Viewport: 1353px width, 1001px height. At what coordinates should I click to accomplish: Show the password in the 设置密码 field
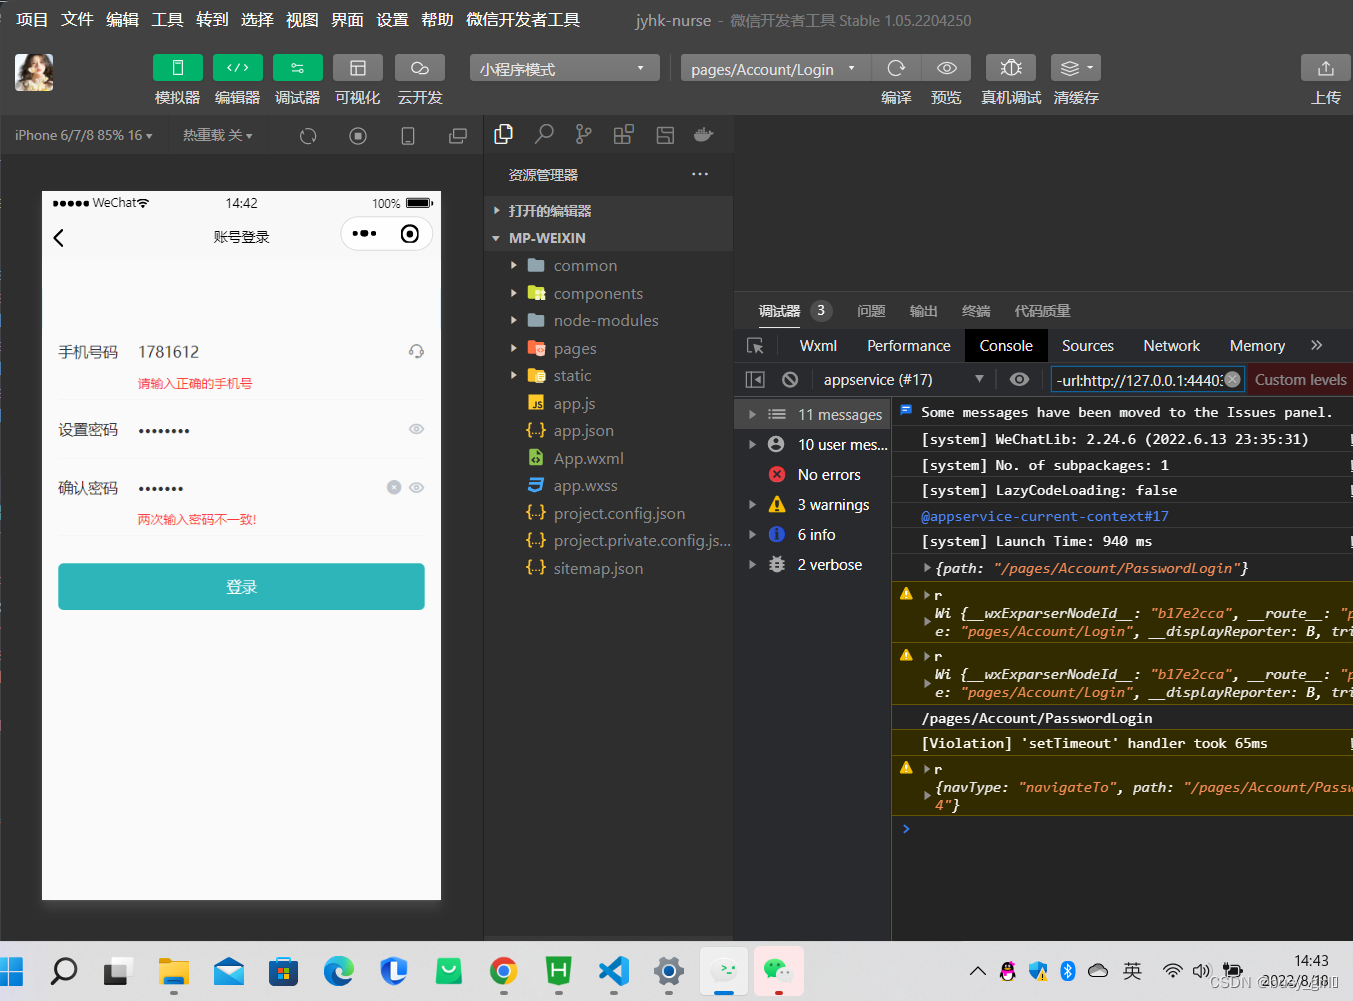pyautogui.click(x=416, y=429)
